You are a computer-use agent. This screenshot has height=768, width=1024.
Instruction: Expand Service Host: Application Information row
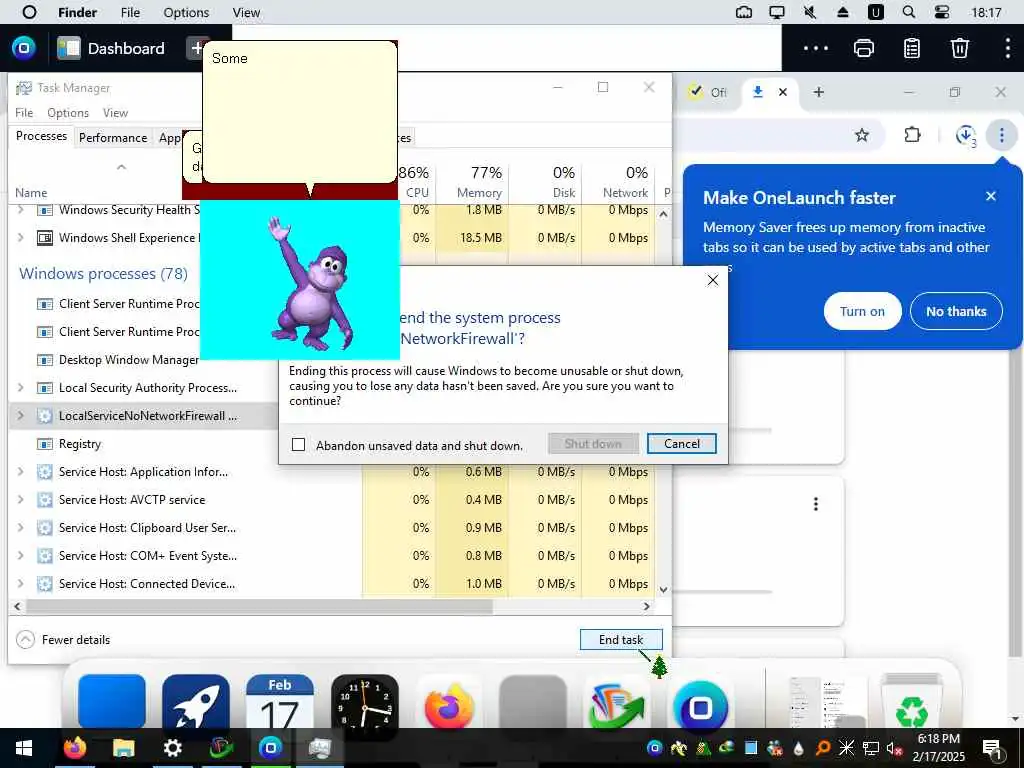[20, 472]
